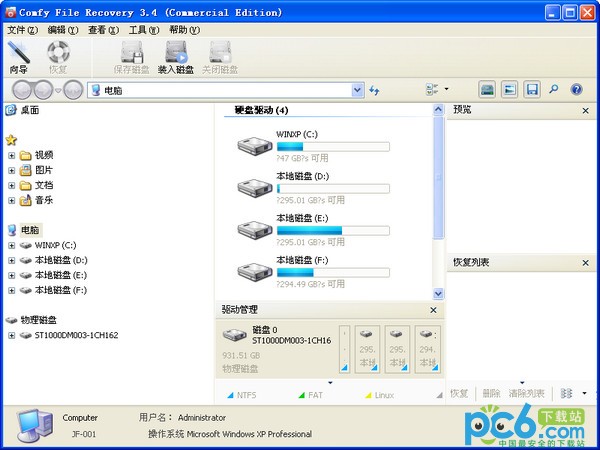Expand 本地磁盘 (E:) tree node
Viewport: 600px width, 450px height.
11,276
